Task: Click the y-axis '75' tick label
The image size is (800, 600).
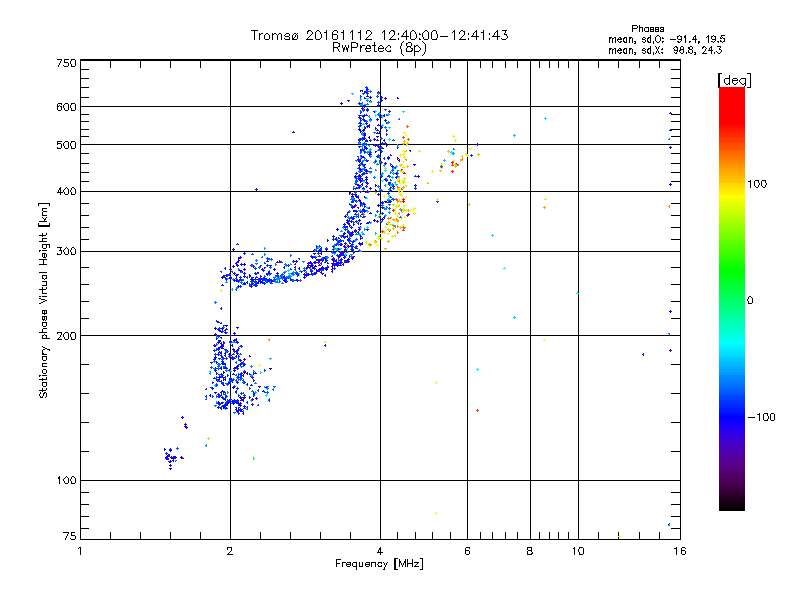Action: (x=70, y=536)
